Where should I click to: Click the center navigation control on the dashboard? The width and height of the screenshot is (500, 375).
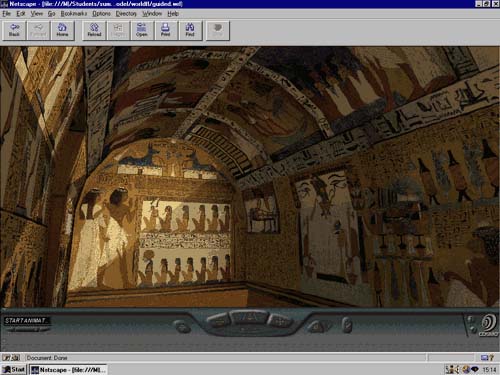point(249,317)
